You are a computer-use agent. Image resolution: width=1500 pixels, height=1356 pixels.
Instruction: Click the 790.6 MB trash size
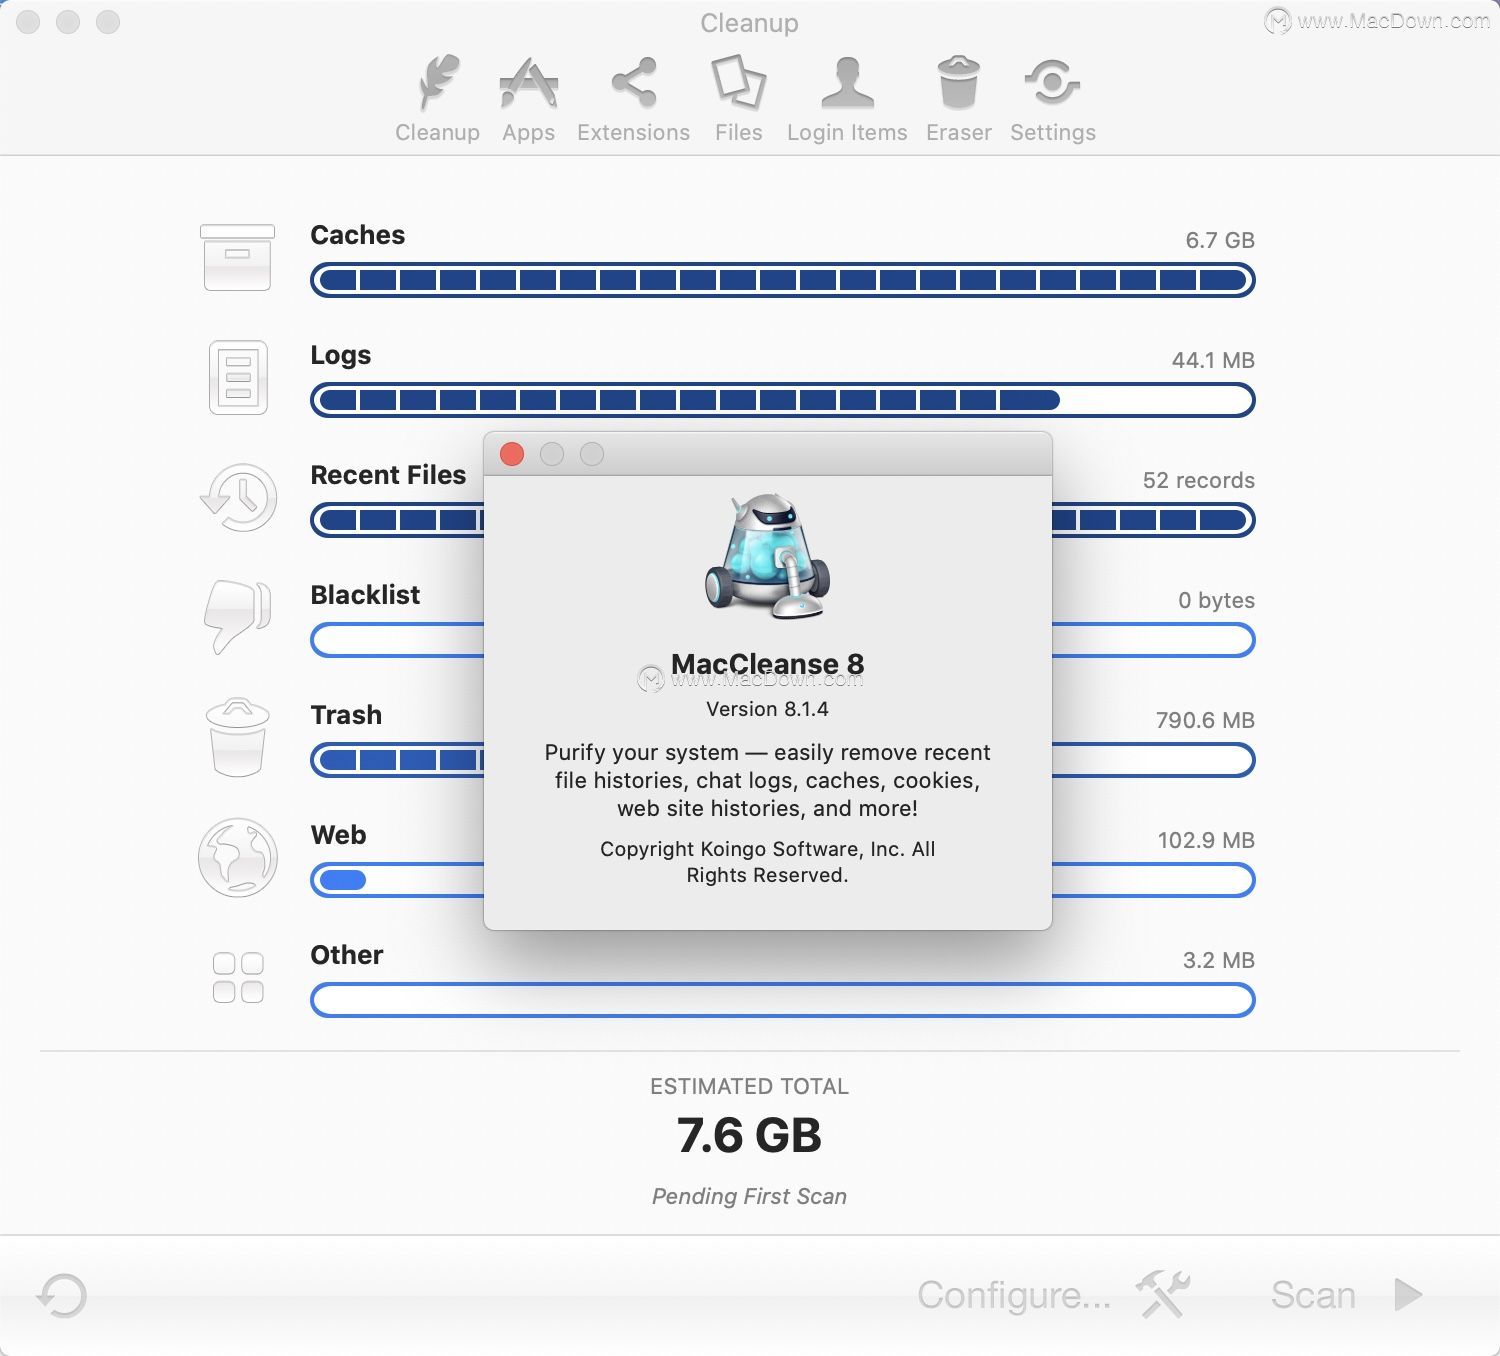[x=1205, y=720]
